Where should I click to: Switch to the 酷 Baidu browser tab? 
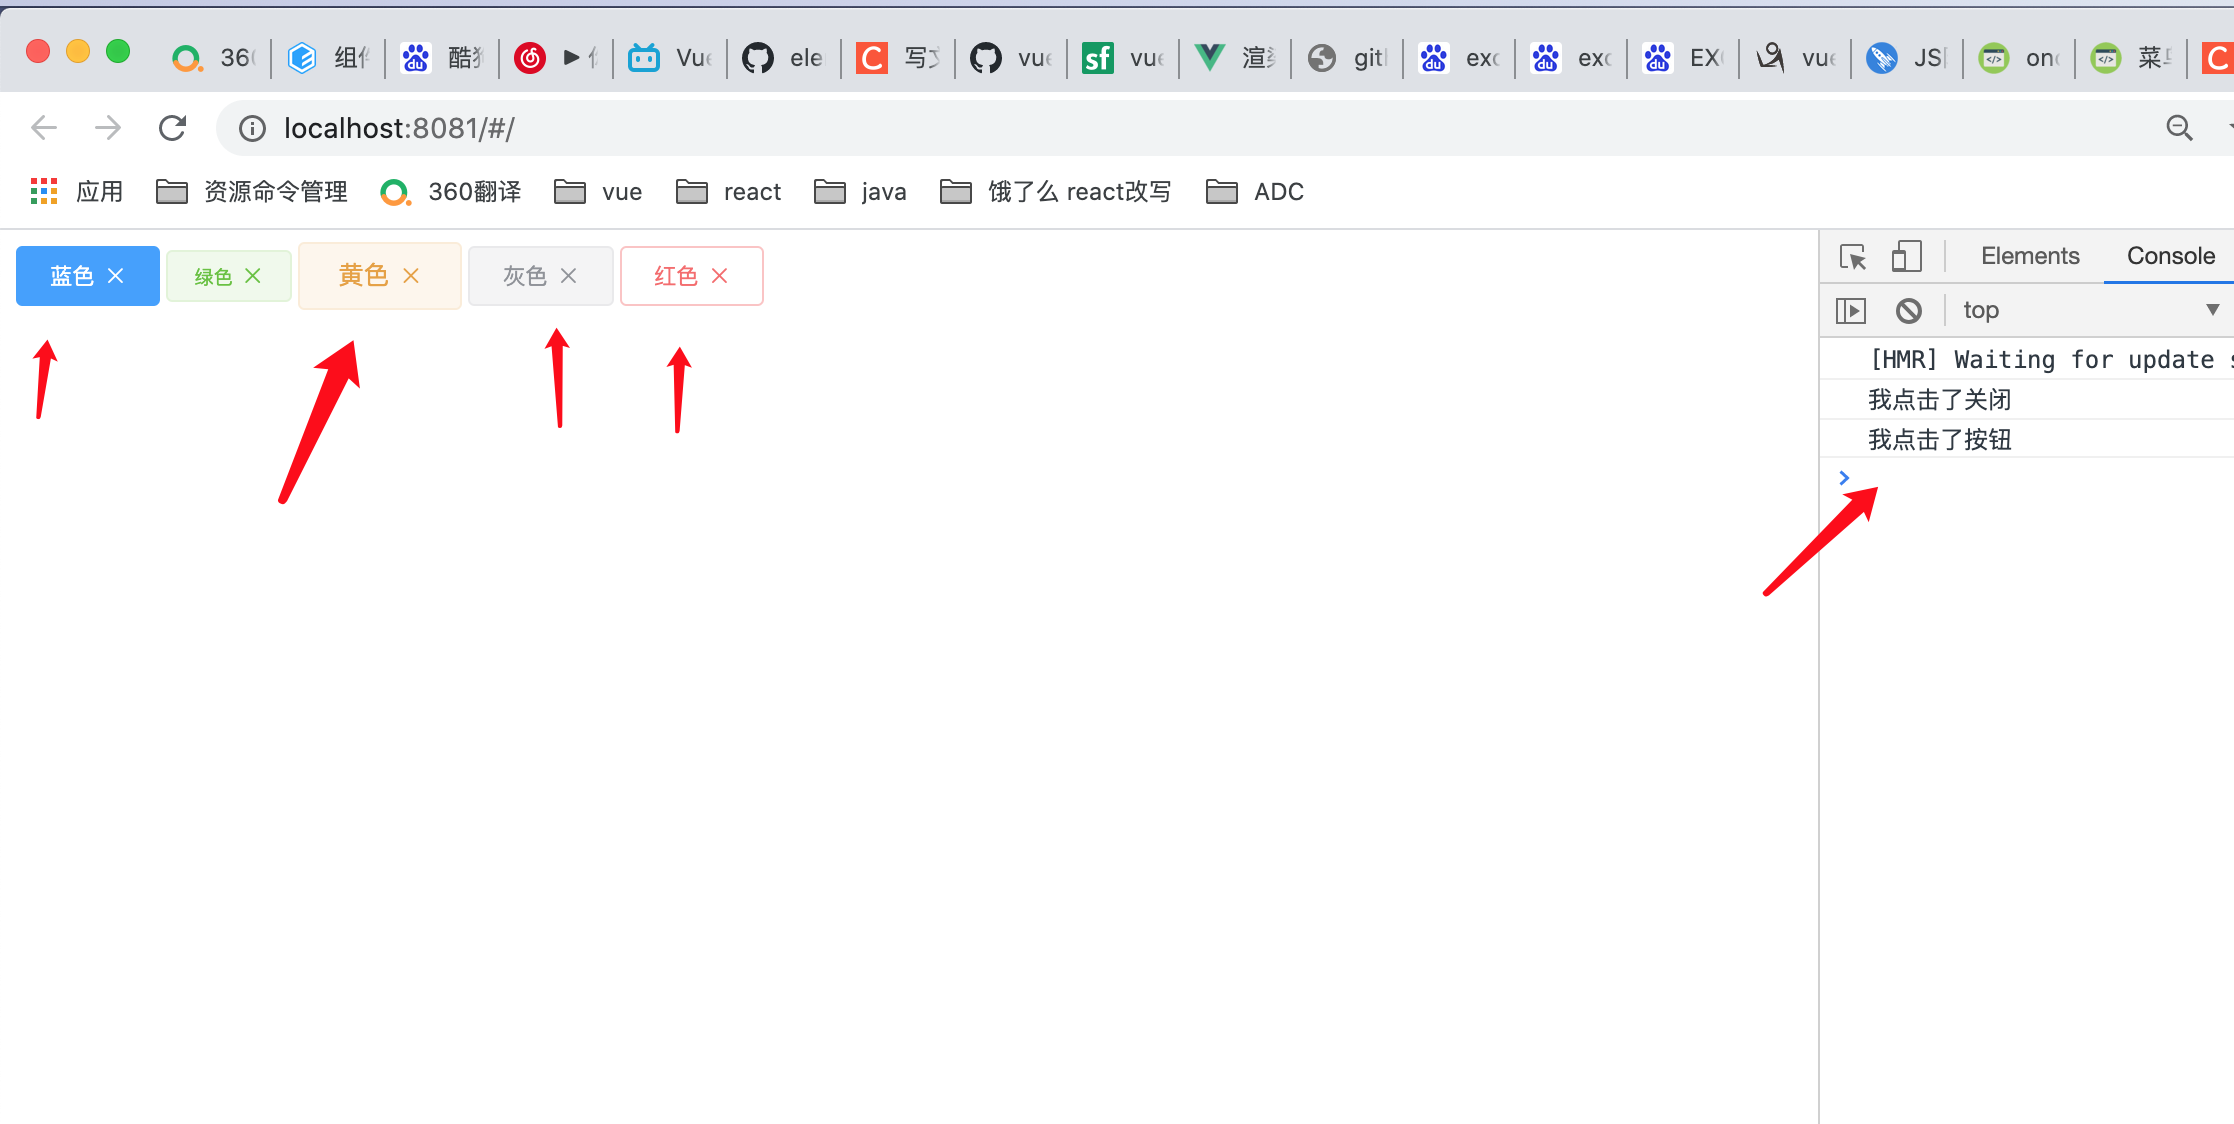pyautogui.click(x=441, y=58)
